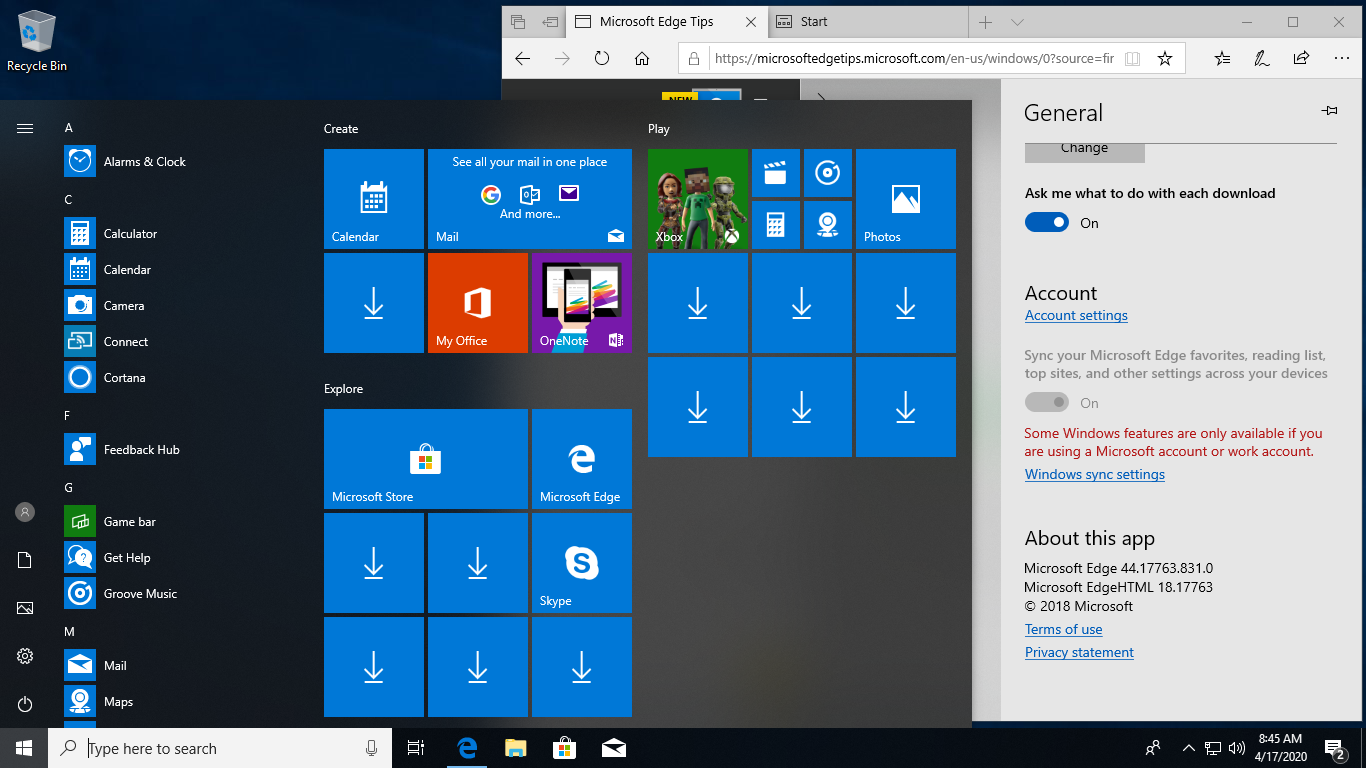Click the Edge address bar URL
Viewport: 1366px width, 768px height.
(x=914, y=59)
